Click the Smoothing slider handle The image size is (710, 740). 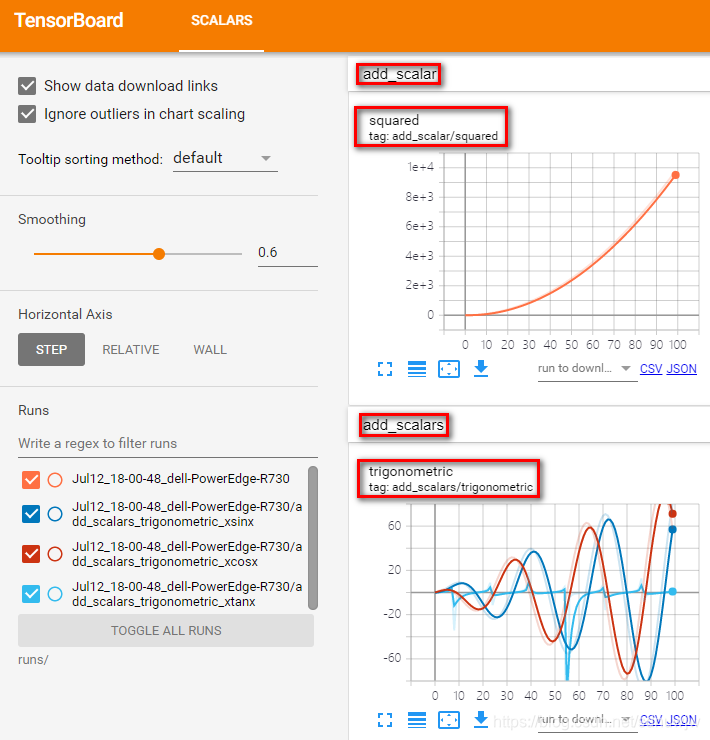coord(159,254)
